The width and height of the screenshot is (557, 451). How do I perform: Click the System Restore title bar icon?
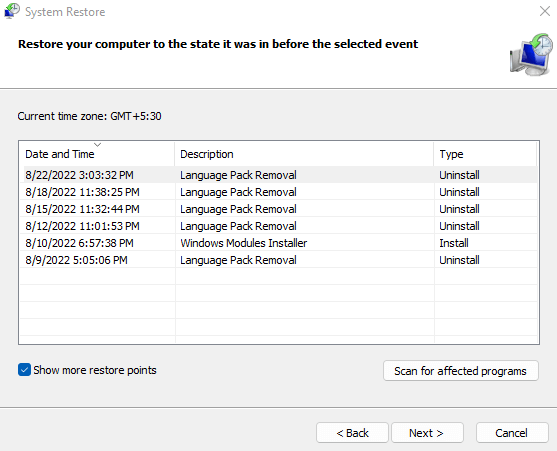point(12,11)
